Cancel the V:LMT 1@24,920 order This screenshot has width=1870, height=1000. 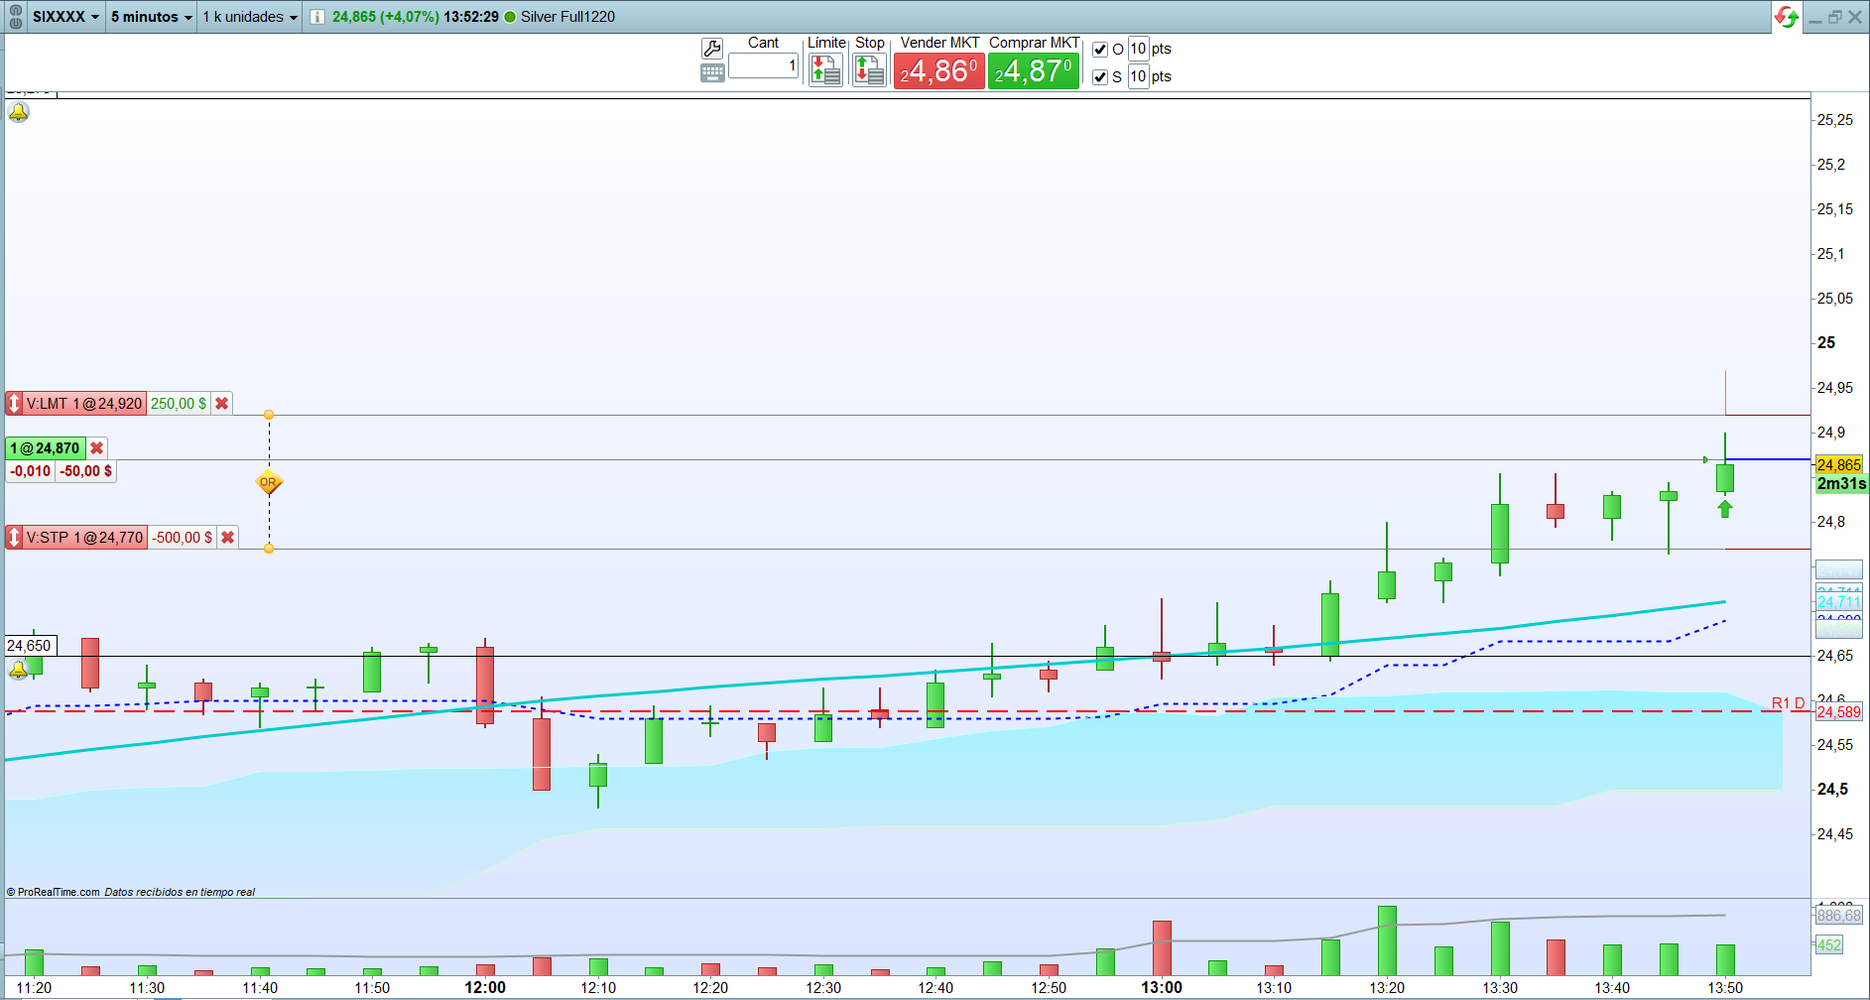pyautogui.click(x=222, y=404)
